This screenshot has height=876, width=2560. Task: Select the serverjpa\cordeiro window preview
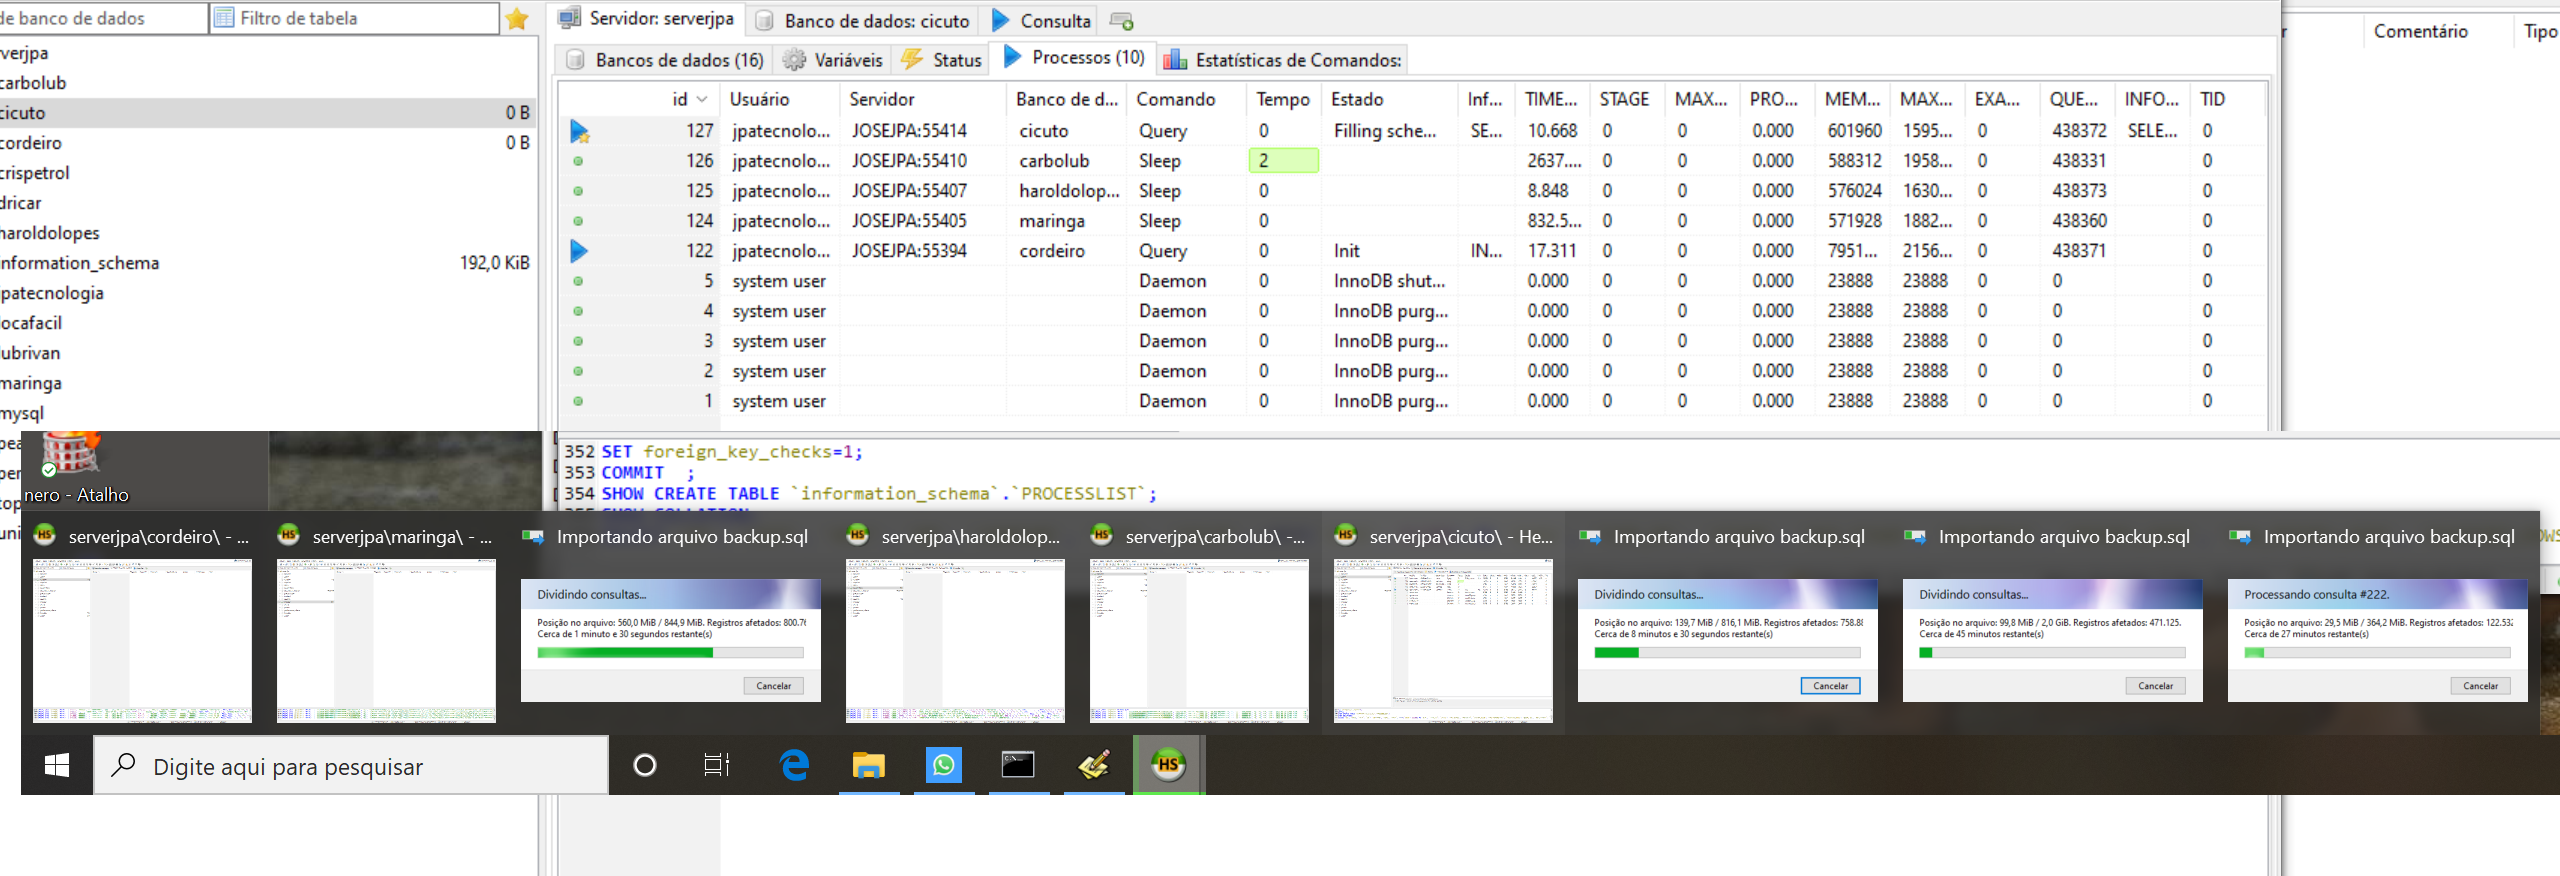142,640
